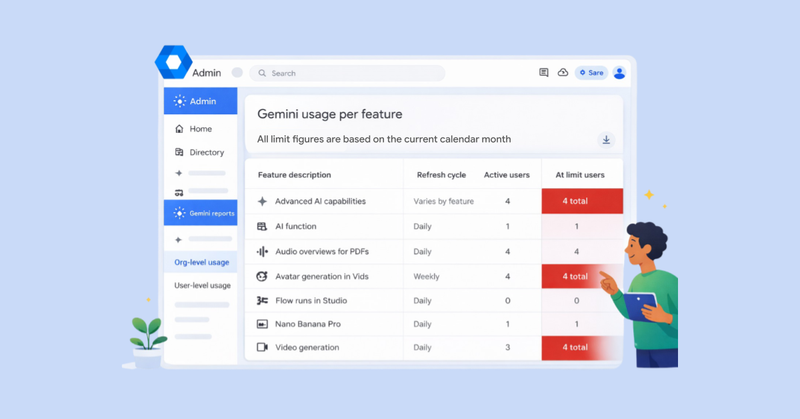Open User-level usage in the sidebar

[203, 285]
